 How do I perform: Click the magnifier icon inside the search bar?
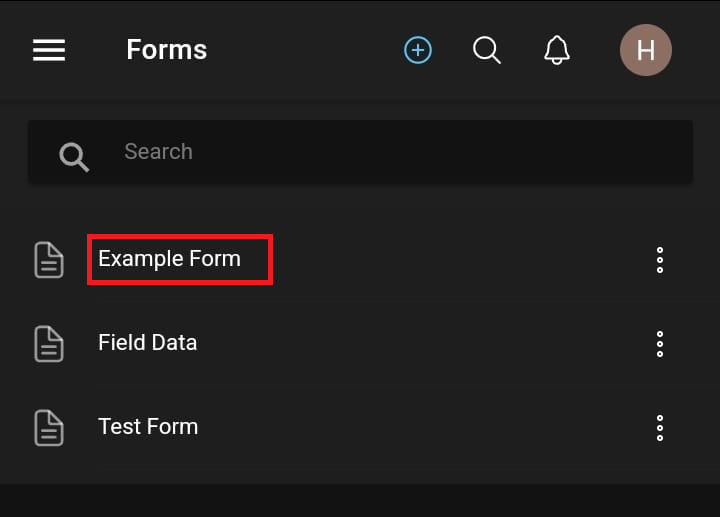click(74, 156)
